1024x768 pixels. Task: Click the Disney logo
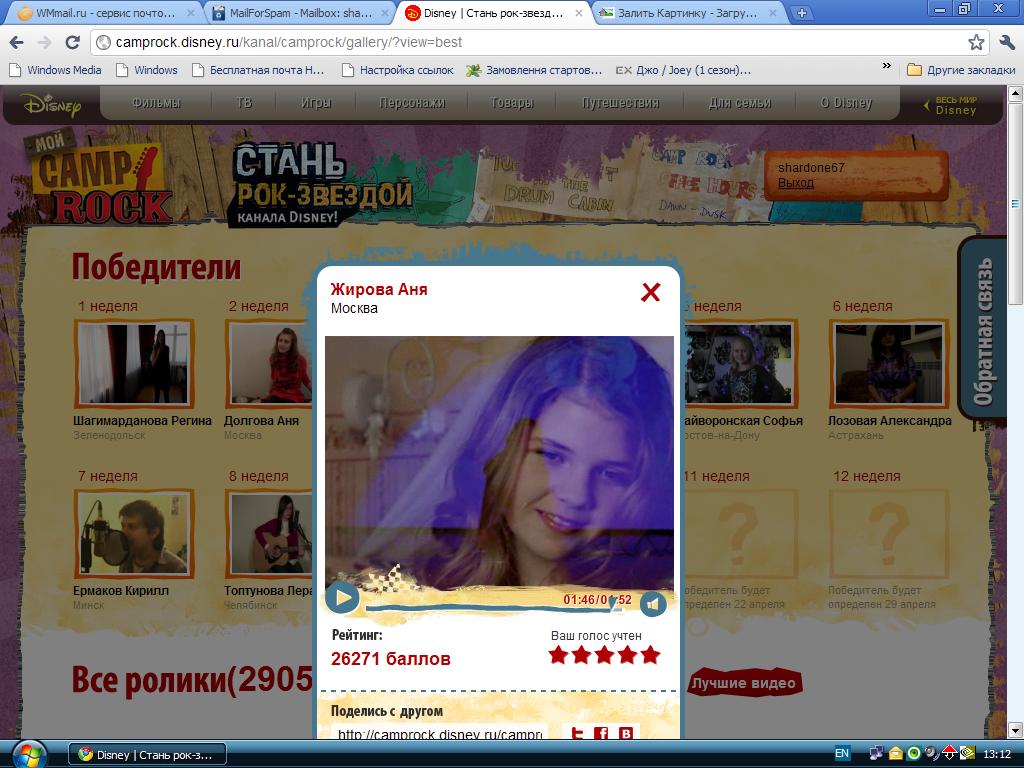point(51,104)
